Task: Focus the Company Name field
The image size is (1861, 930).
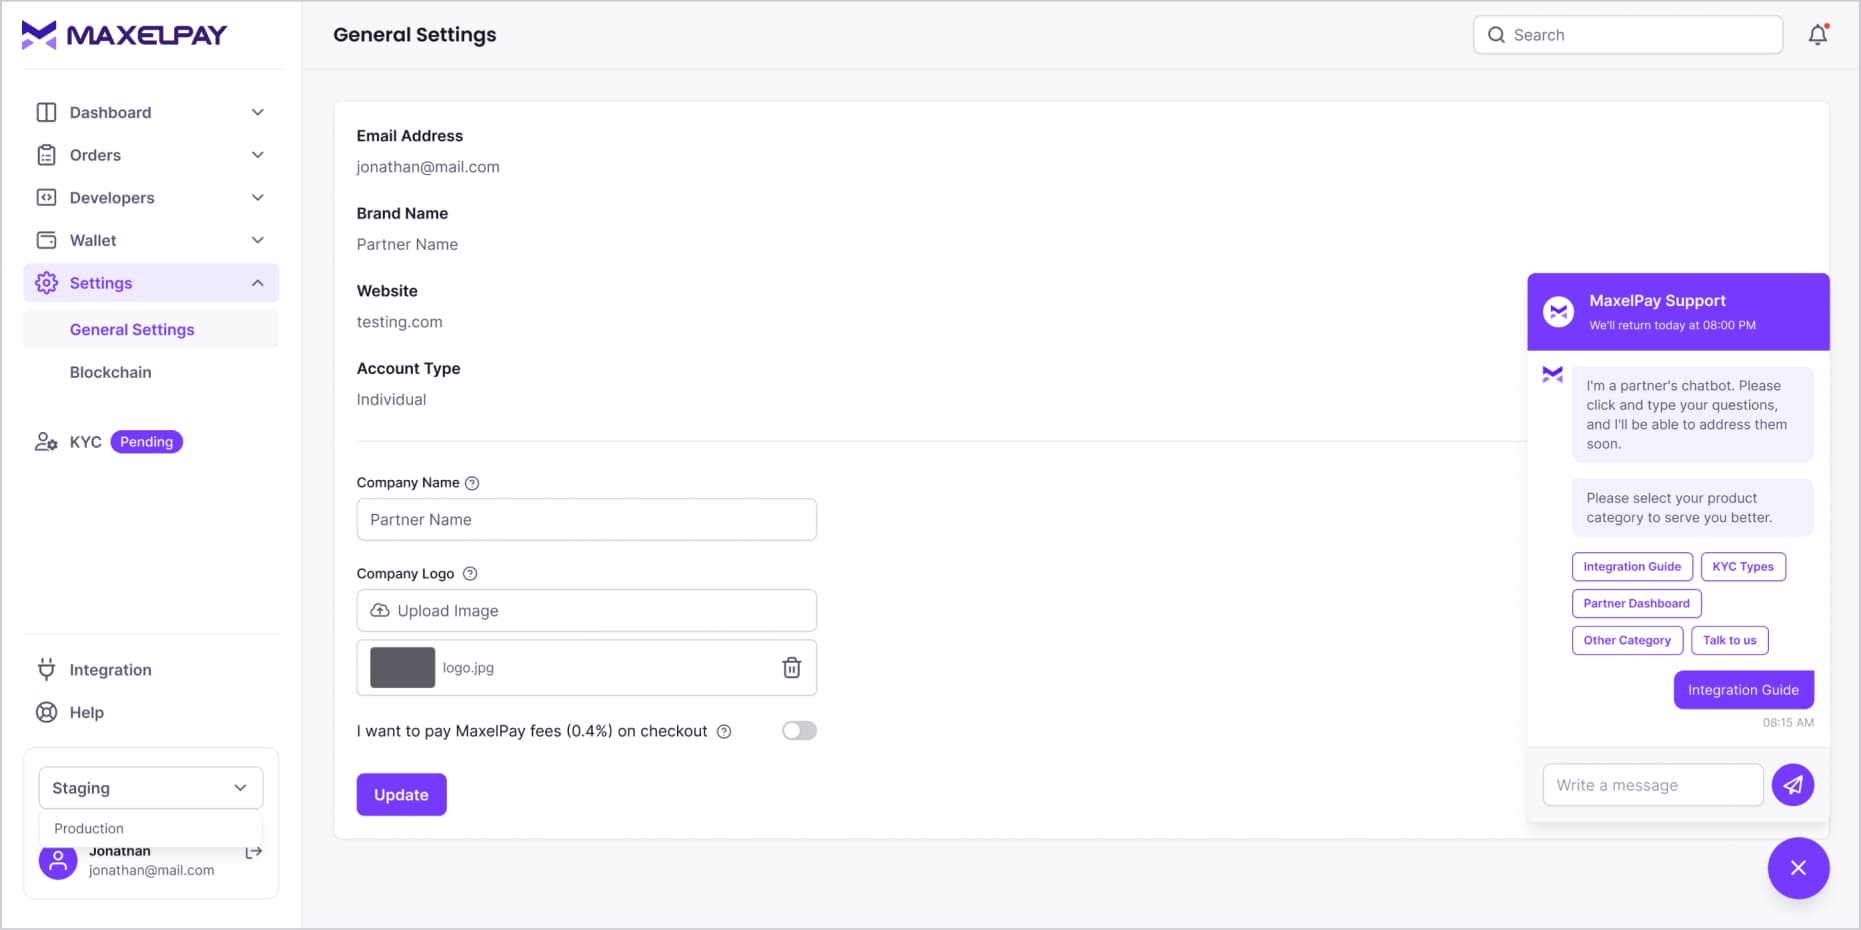Action: (586, 519)
